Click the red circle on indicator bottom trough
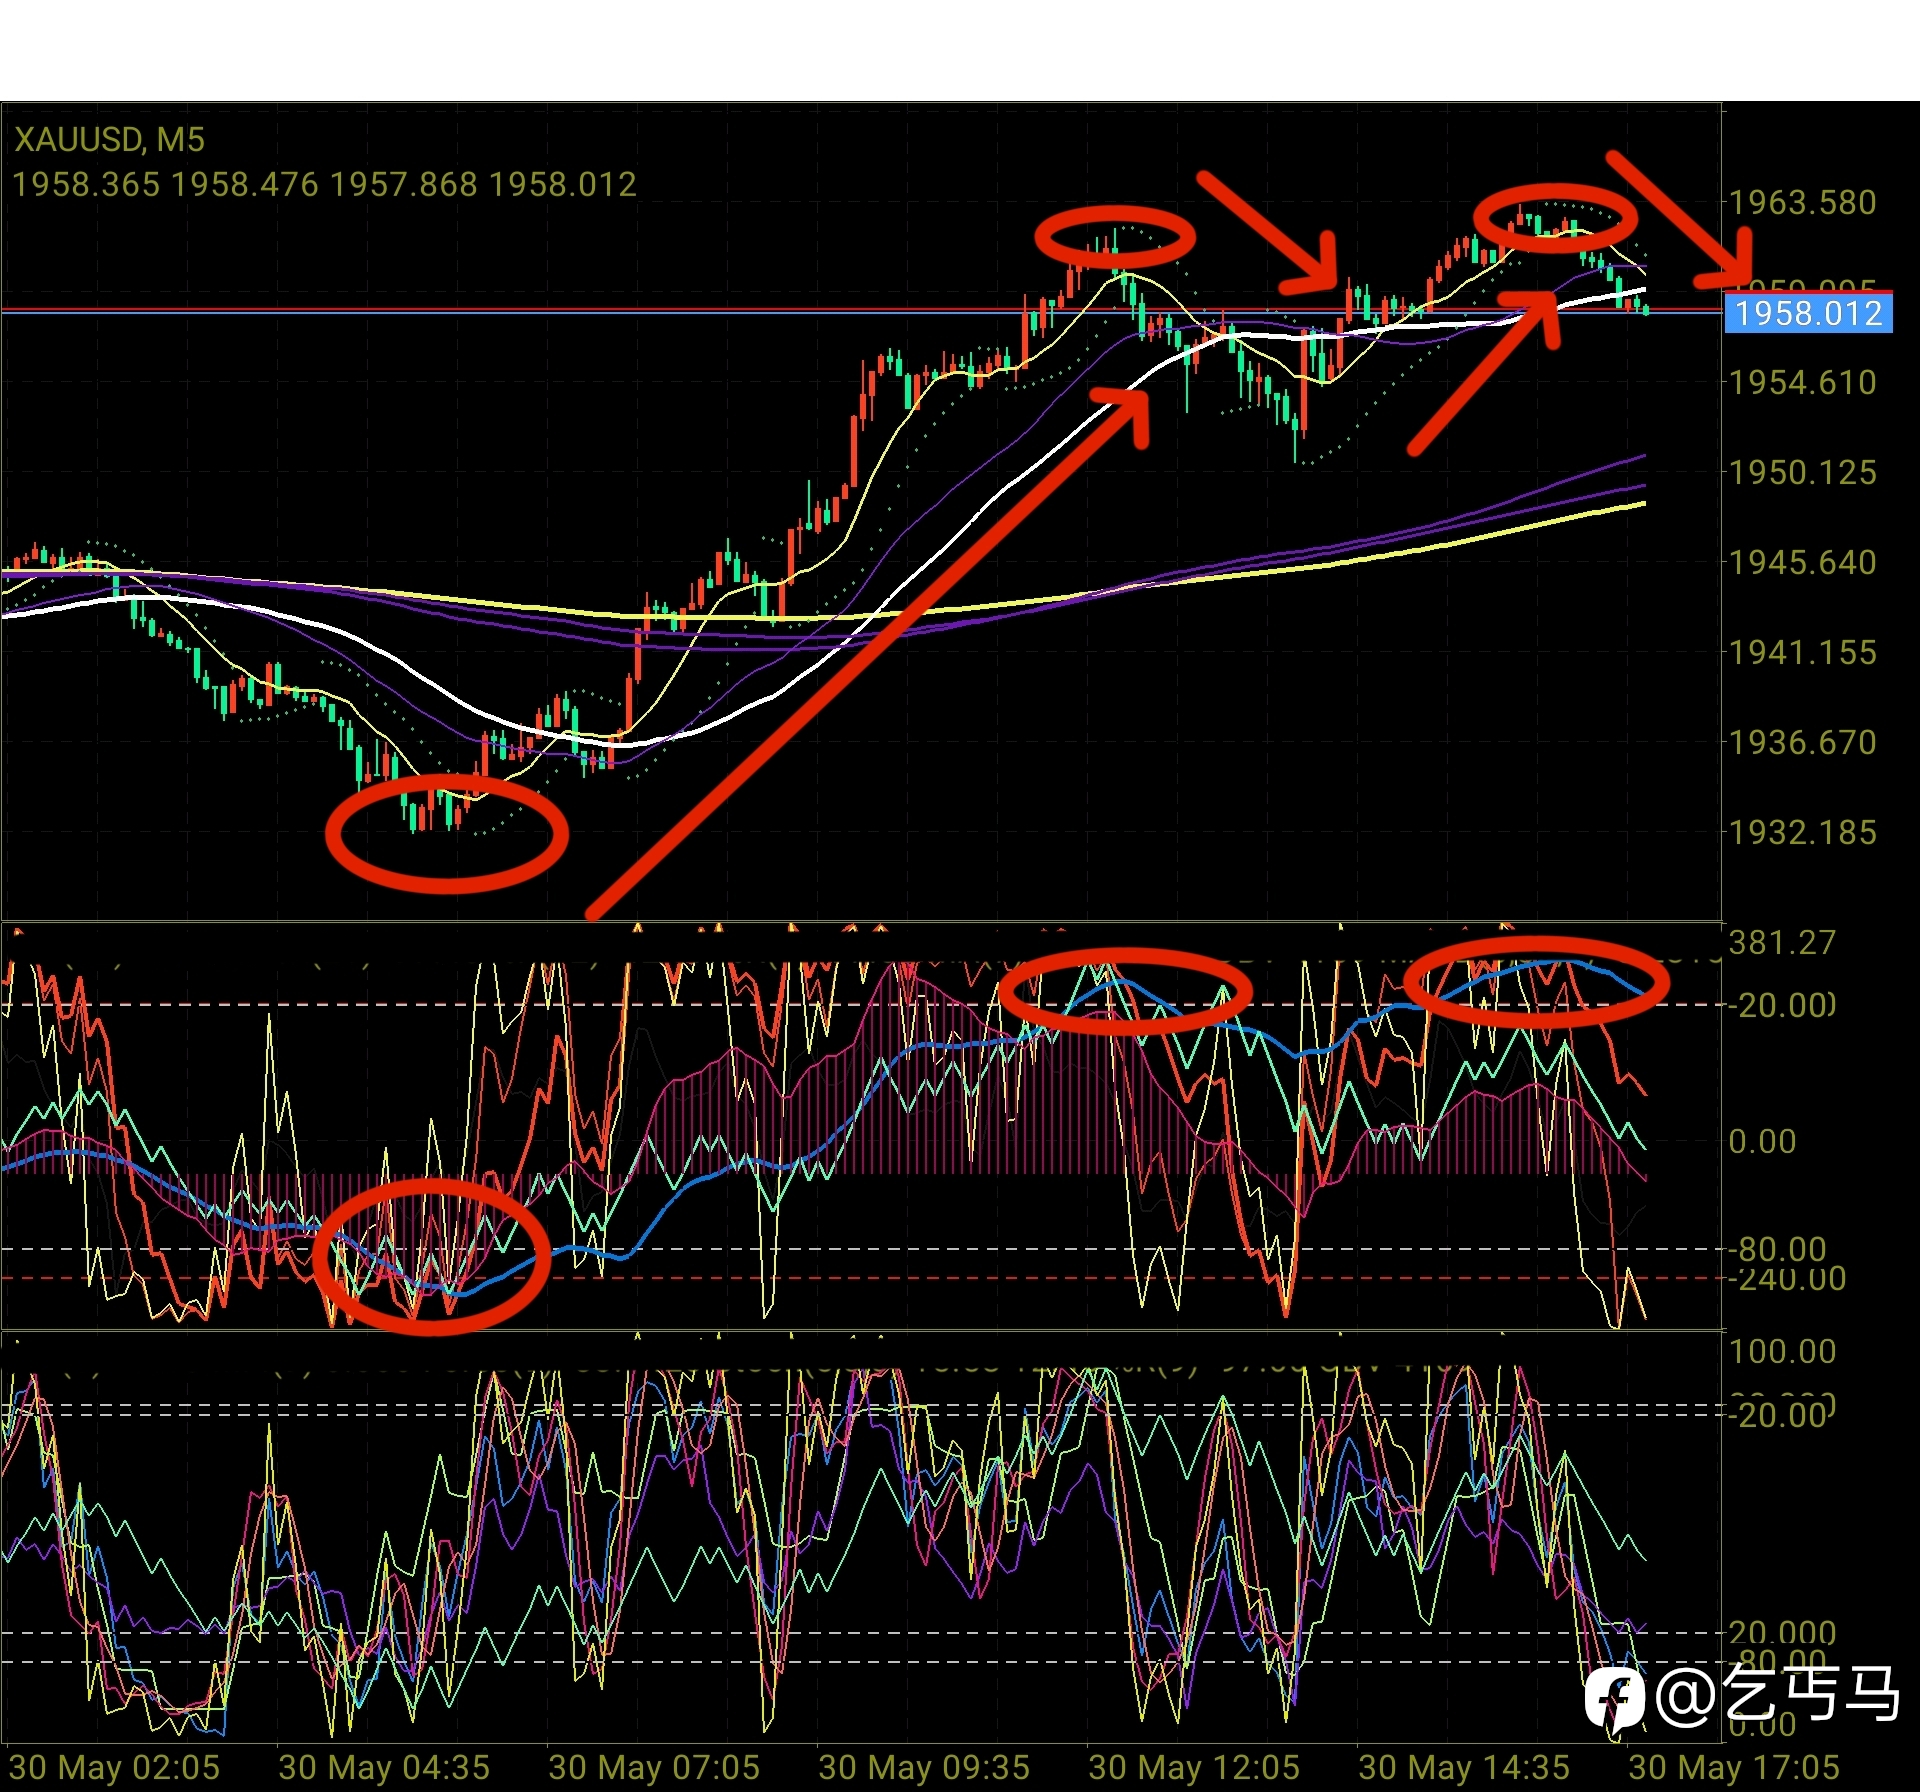Viewport: 1920px width, 1792px height. pos(432,1255)
